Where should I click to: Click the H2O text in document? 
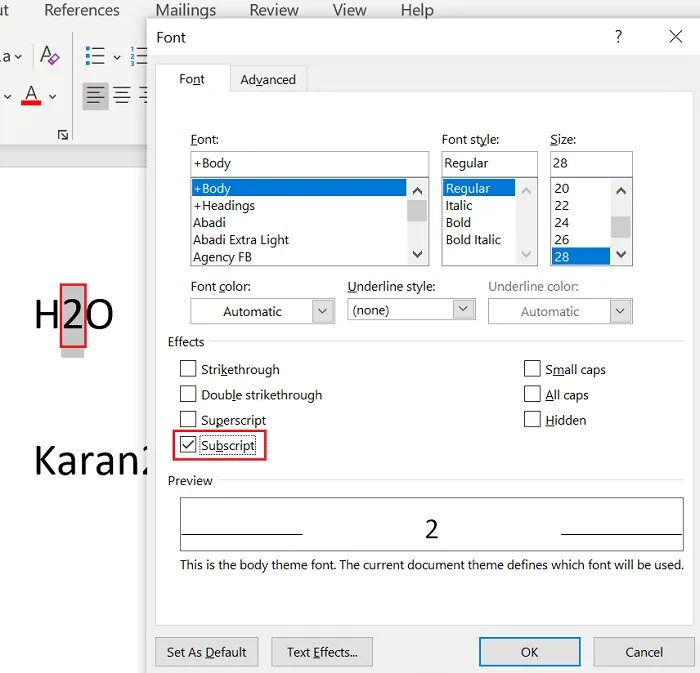click(74, 314)
